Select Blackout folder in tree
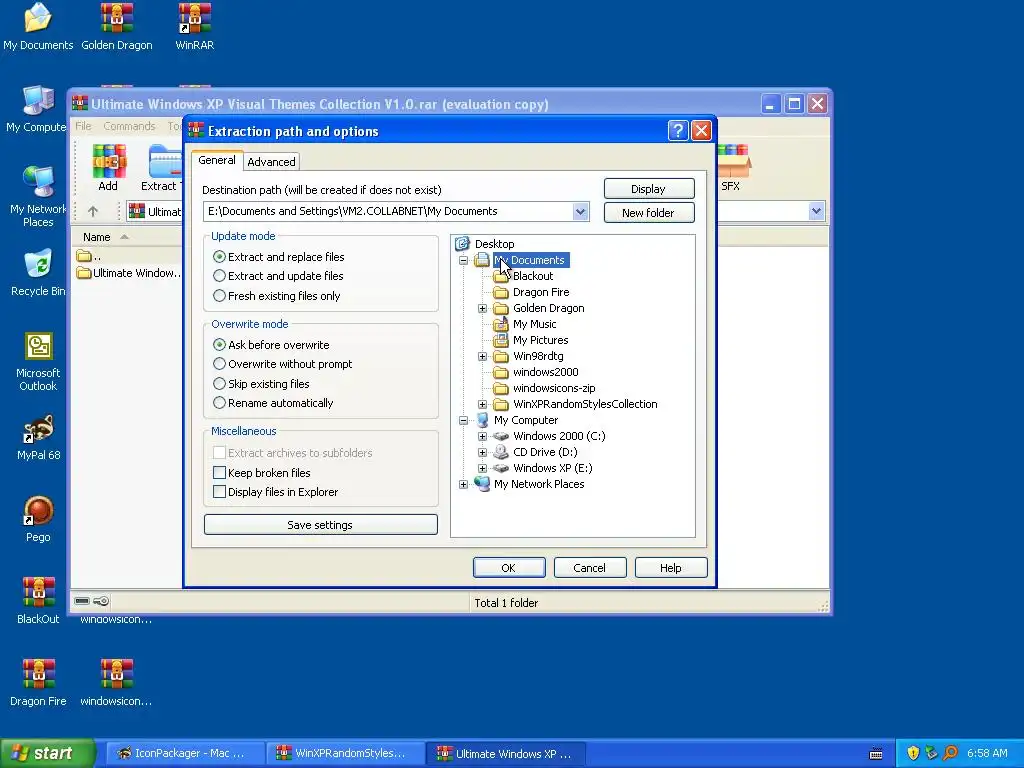 tap(532, 276)
